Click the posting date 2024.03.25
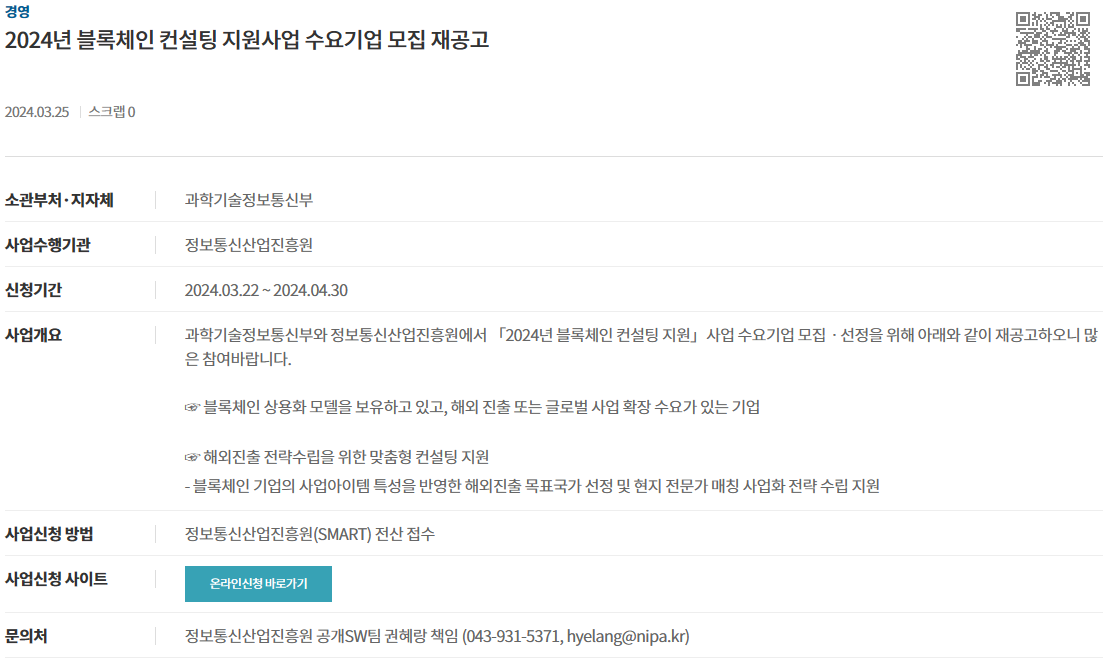The width and height of the screenshot is (1107, 663). coord(37,112)
